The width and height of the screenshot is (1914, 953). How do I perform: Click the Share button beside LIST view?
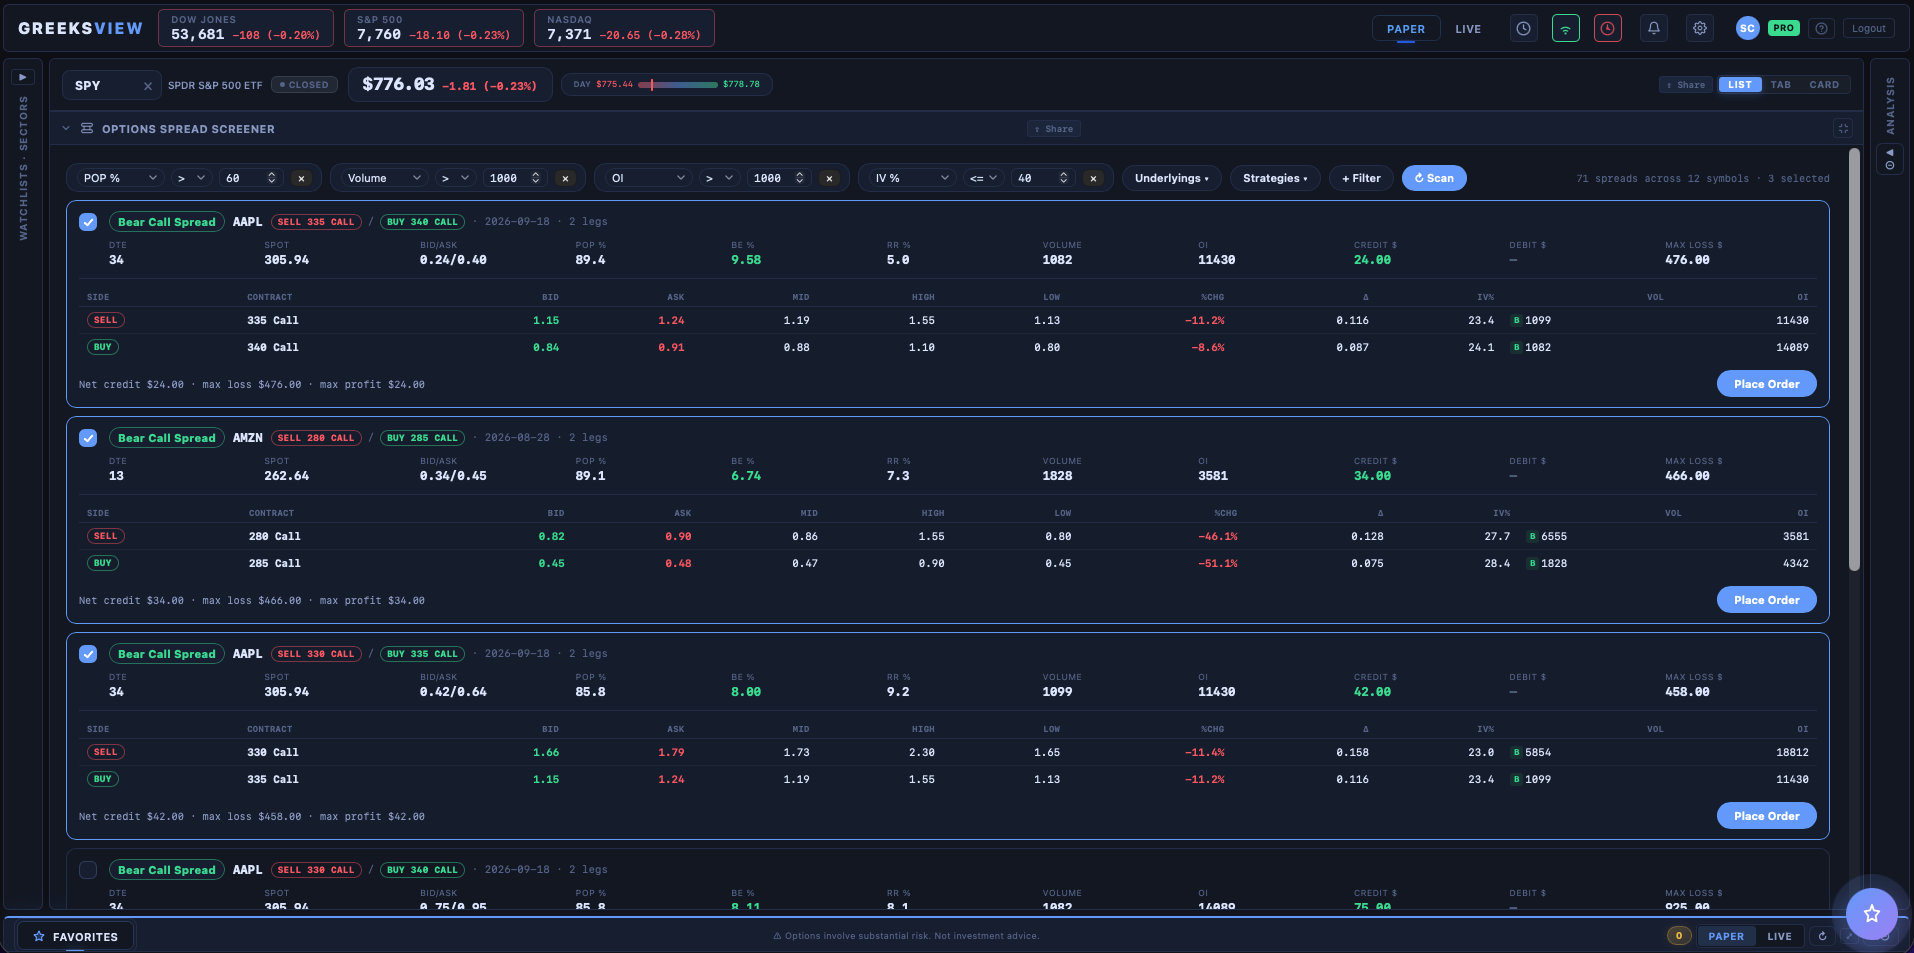coord(1686,85)
